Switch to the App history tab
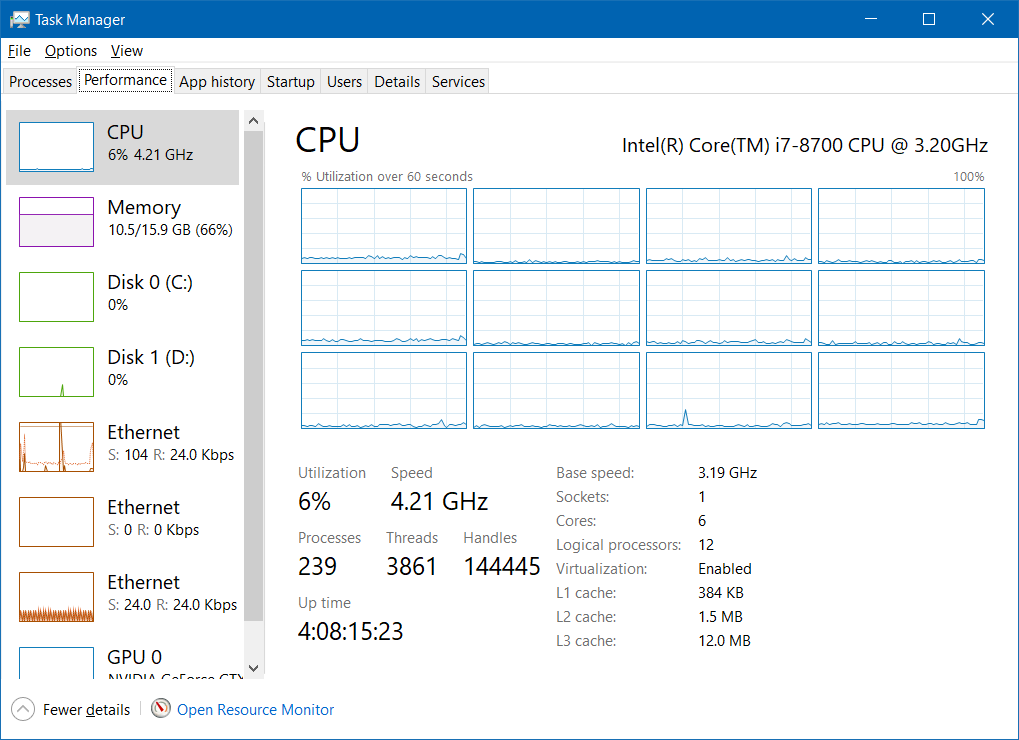The width and height of the screenshot is (1019, 740). 217,82
